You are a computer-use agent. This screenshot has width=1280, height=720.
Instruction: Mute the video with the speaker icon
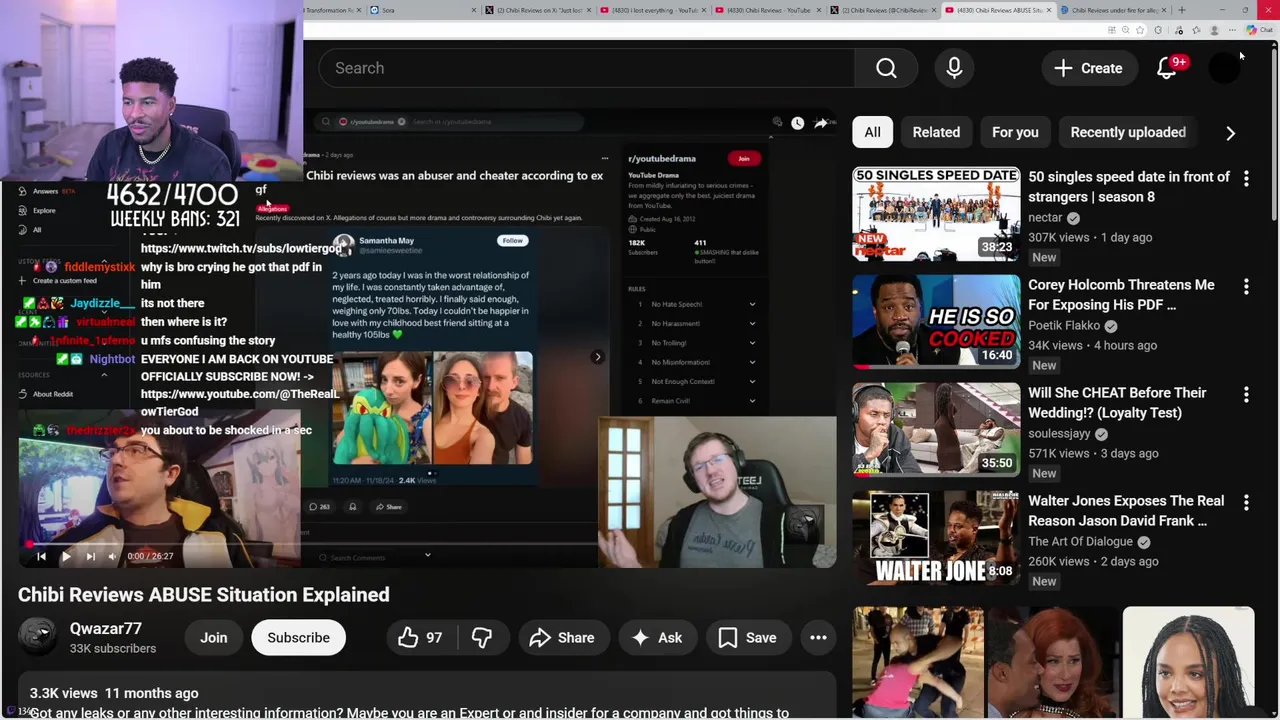coord(112,556)
